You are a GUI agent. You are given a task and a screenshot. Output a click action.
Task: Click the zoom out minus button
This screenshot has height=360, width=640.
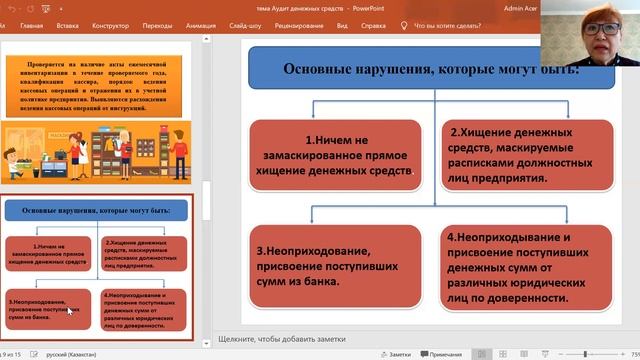pos(561,354)
